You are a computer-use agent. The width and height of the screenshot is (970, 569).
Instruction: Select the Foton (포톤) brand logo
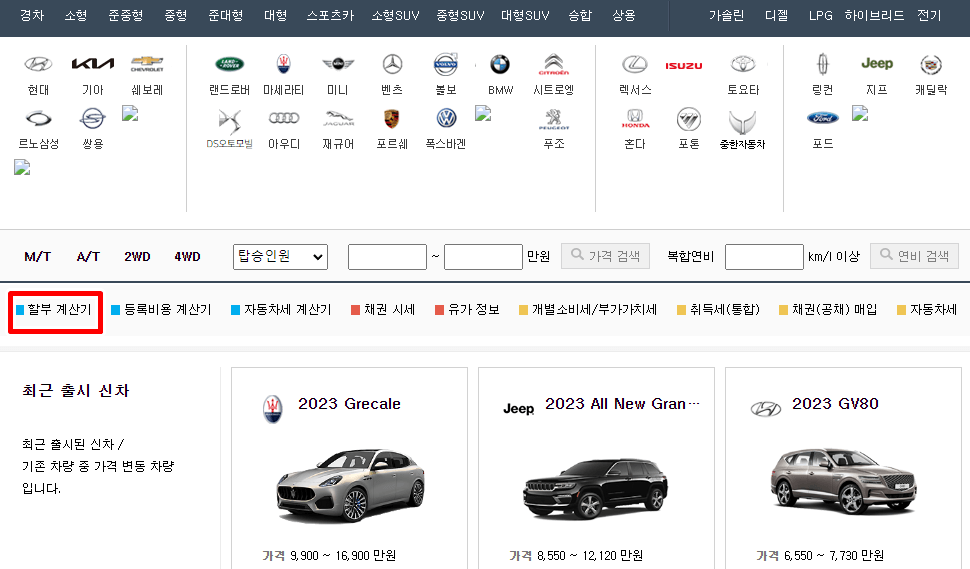pyautogui.click(x=689, y=119)
